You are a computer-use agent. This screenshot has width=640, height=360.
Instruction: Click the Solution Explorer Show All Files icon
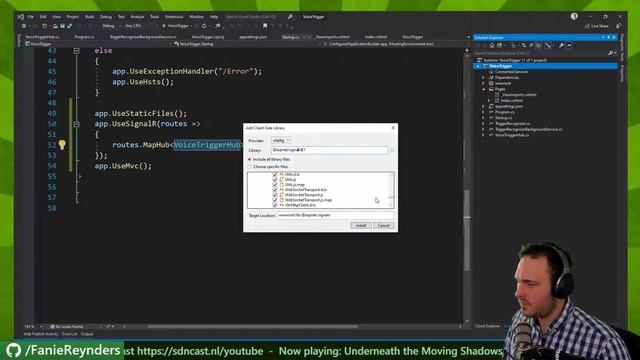(538, 45)
